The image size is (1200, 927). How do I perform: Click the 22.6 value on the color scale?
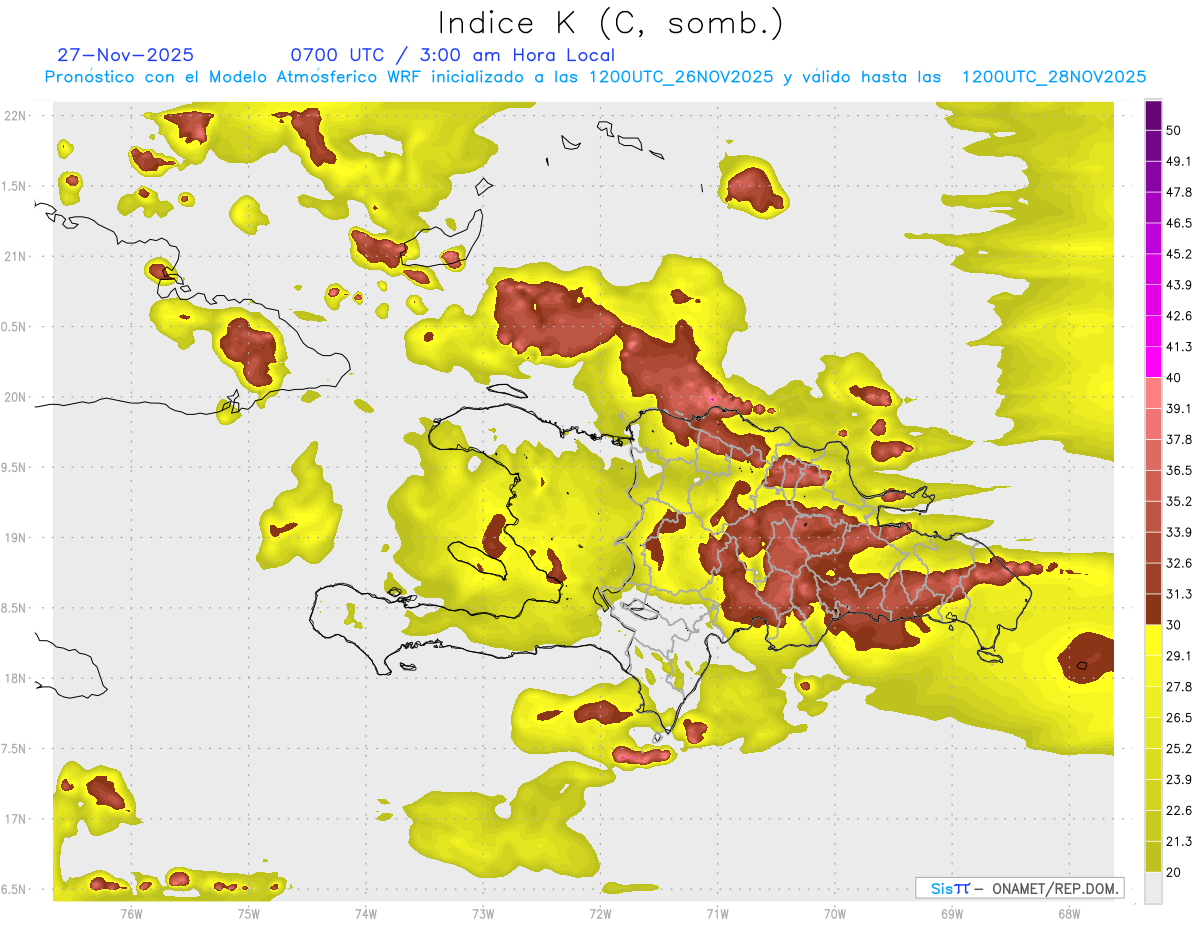tap(1179, 811)
